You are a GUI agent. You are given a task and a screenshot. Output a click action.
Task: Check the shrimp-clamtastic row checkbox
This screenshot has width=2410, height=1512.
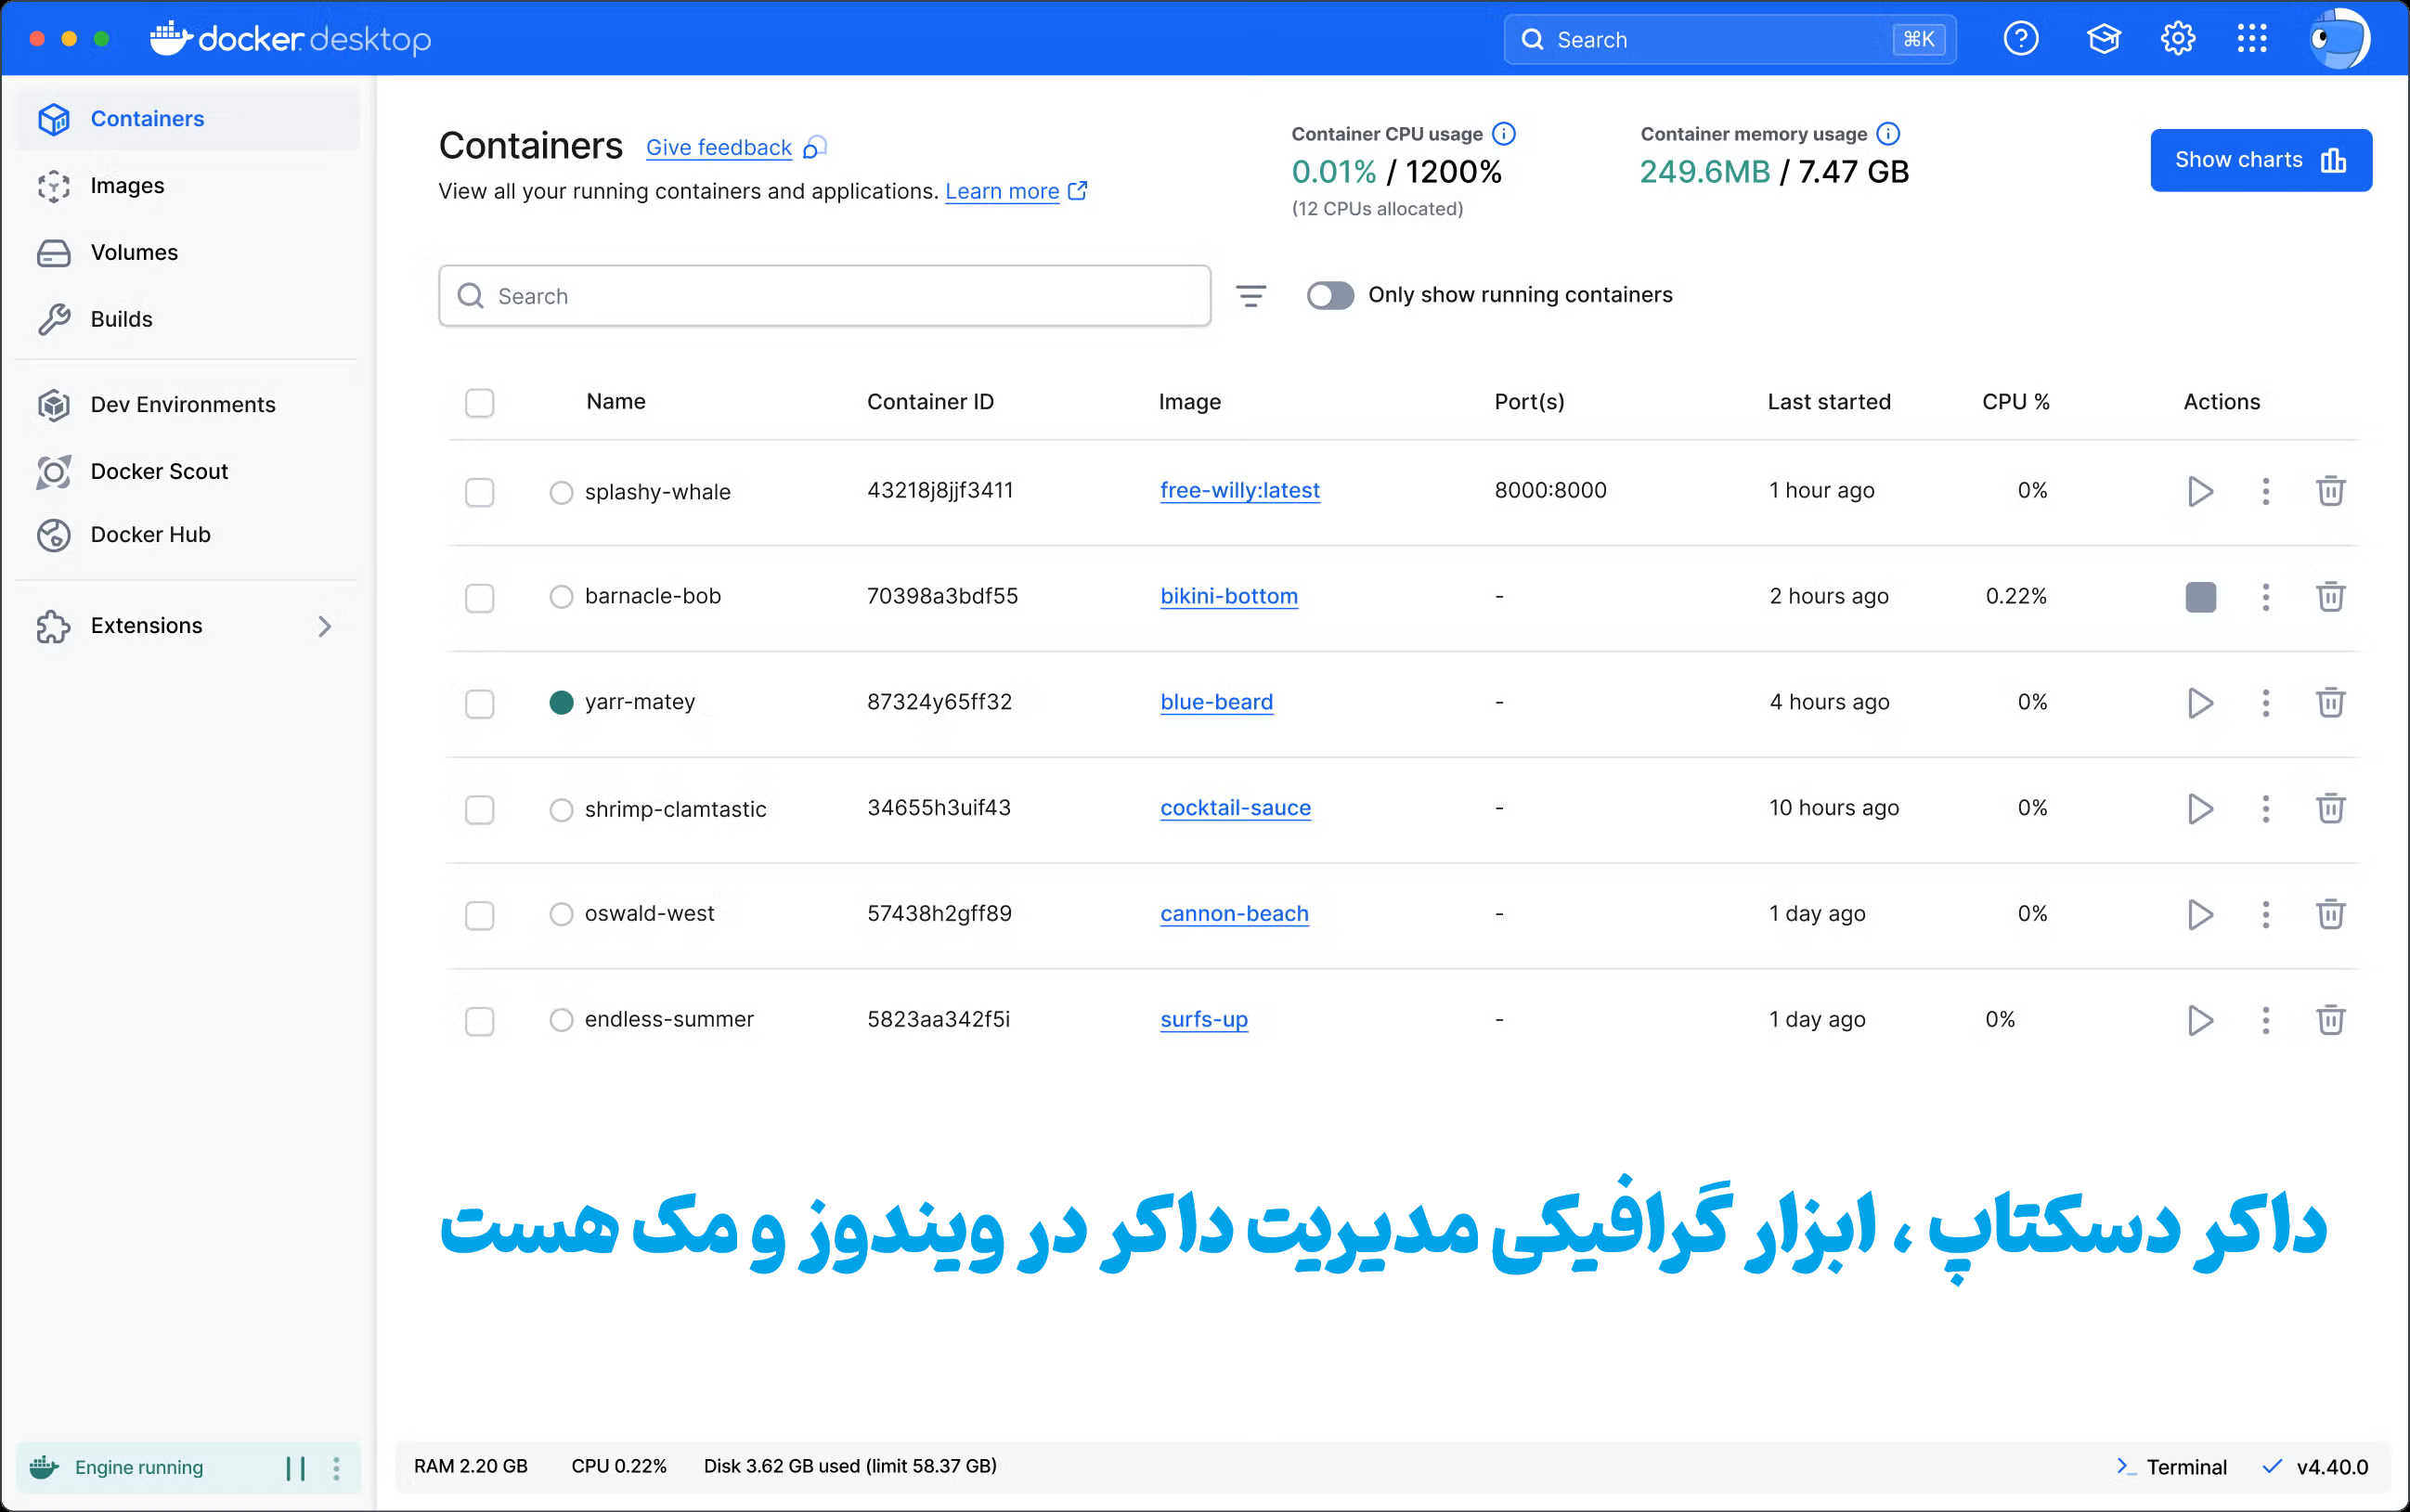[x=479, y=810]
